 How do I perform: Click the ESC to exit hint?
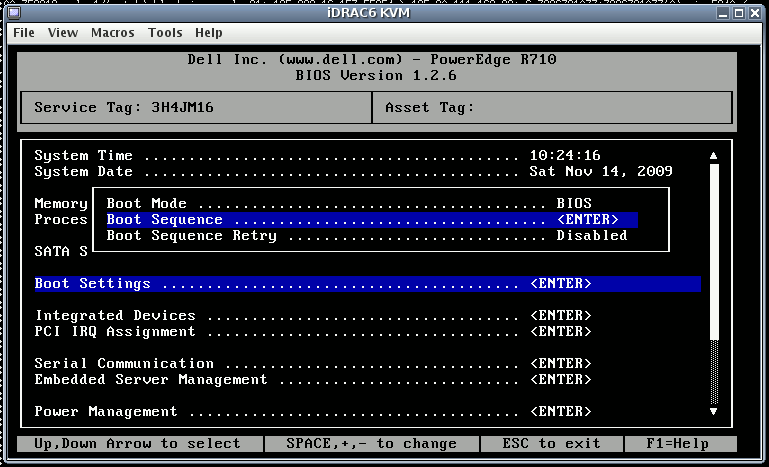pos(551,444)
